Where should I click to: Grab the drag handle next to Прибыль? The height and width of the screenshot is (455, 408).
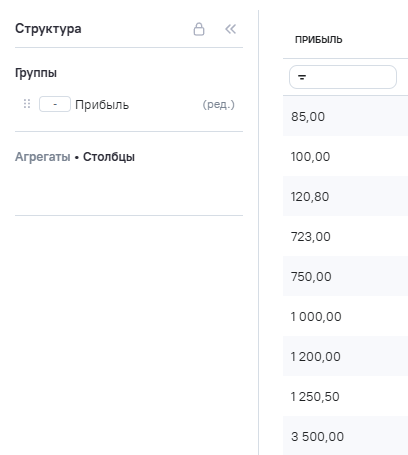click(x=27, y=104)
